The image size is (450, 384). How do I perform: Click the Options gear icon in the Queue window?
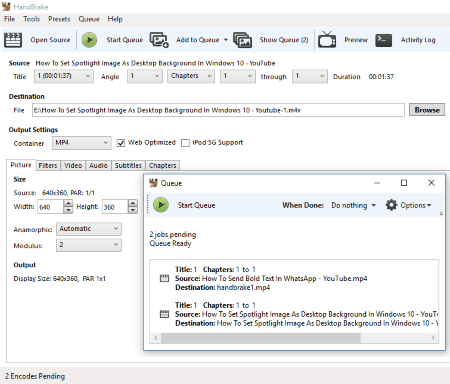tap(391, 205)
